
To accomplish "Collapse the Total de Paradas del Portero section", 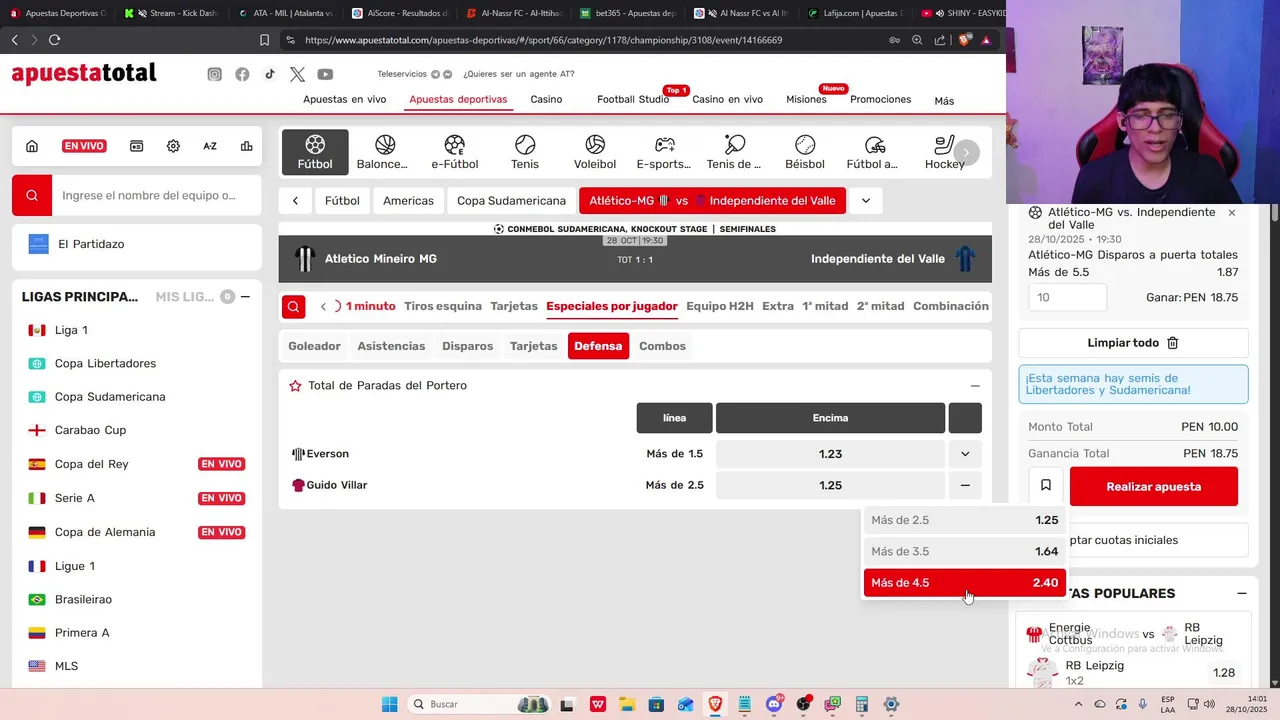I will pyautogui.click(x=975, y=386).
